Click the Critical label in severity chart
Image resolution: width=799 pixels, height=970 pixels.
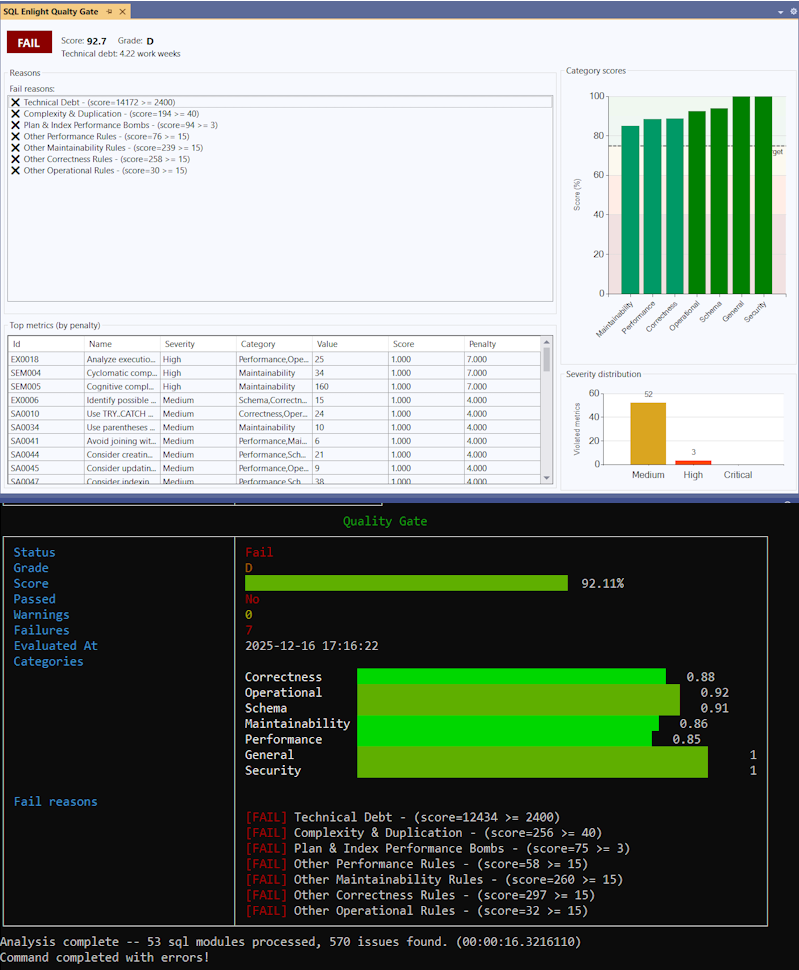coord(738,474)
